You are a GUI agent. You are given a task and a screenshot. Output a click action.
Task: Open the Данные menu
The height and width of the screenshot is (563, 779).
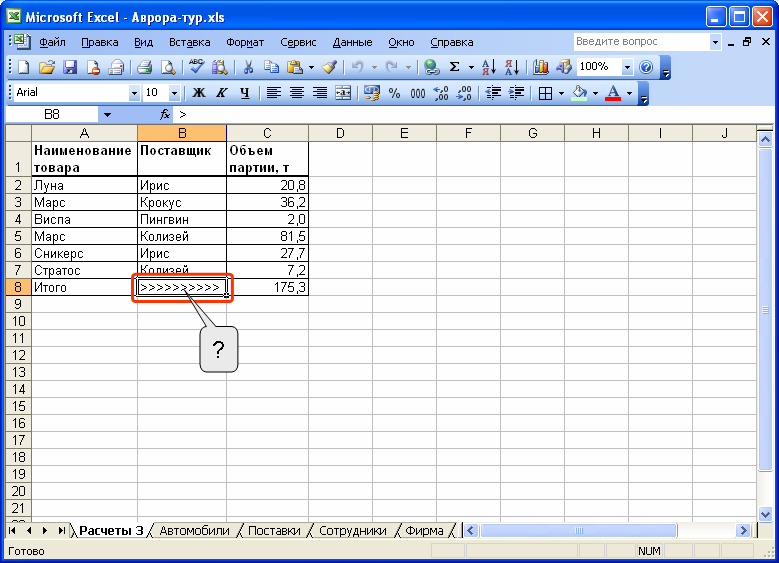pyautogui.click(x=352, y=42)
